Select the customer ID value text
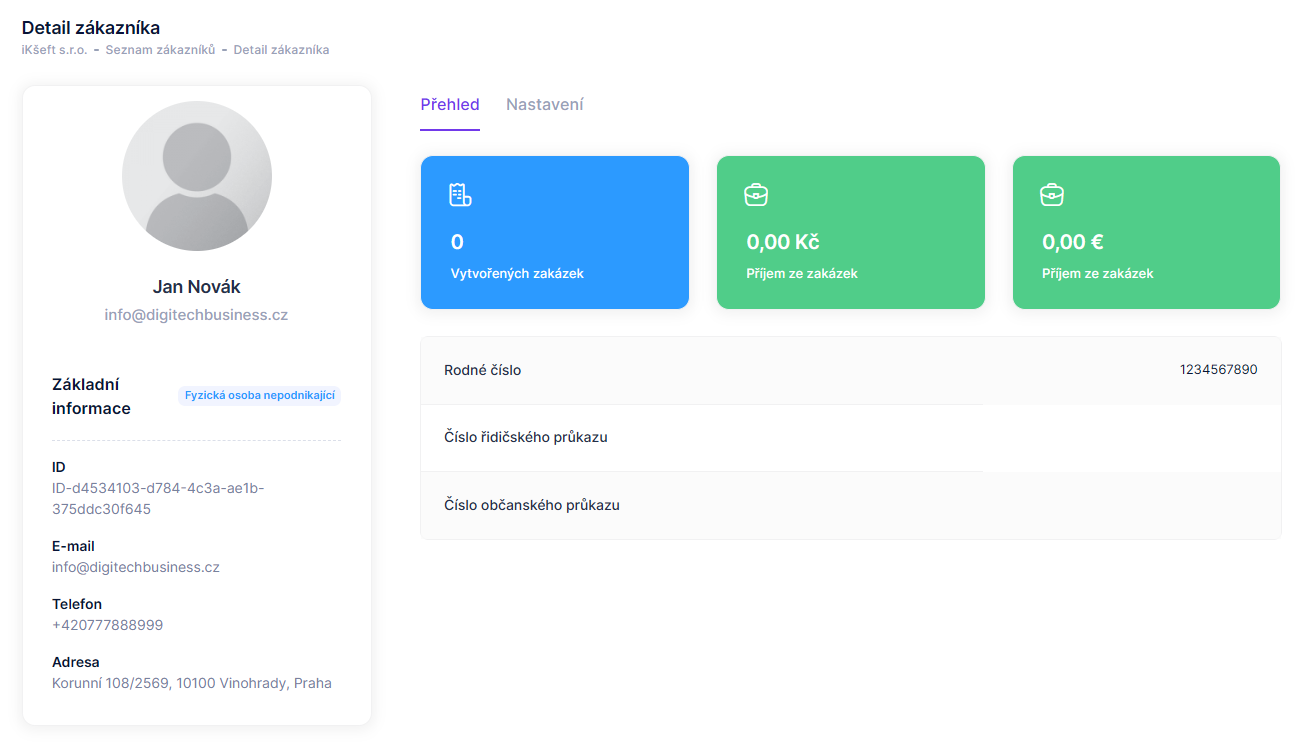 158,498
